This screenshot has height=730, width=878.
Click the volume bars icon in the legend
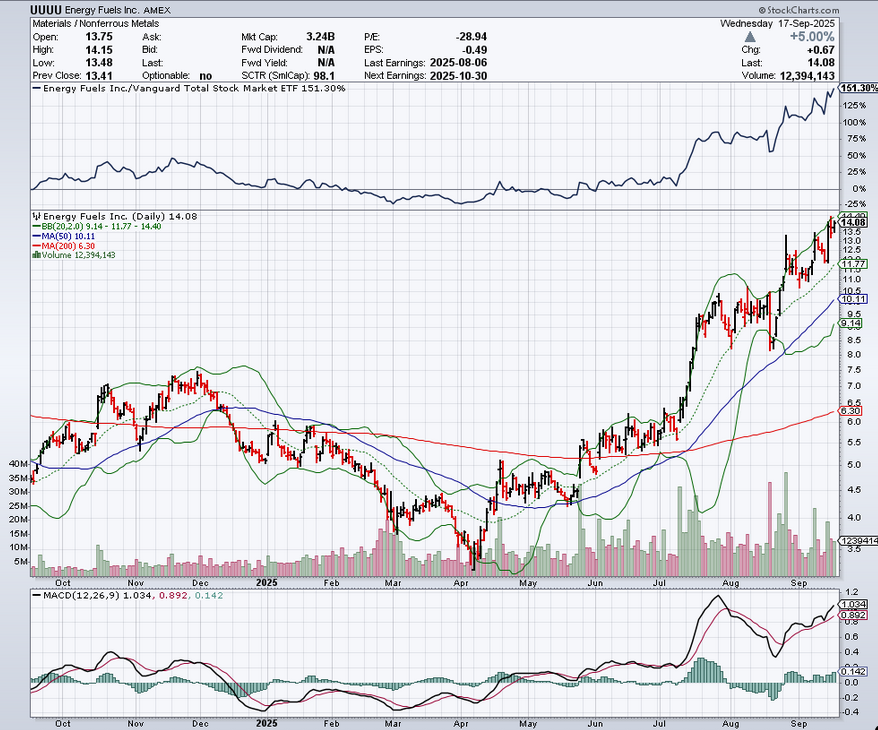(36, 255)
